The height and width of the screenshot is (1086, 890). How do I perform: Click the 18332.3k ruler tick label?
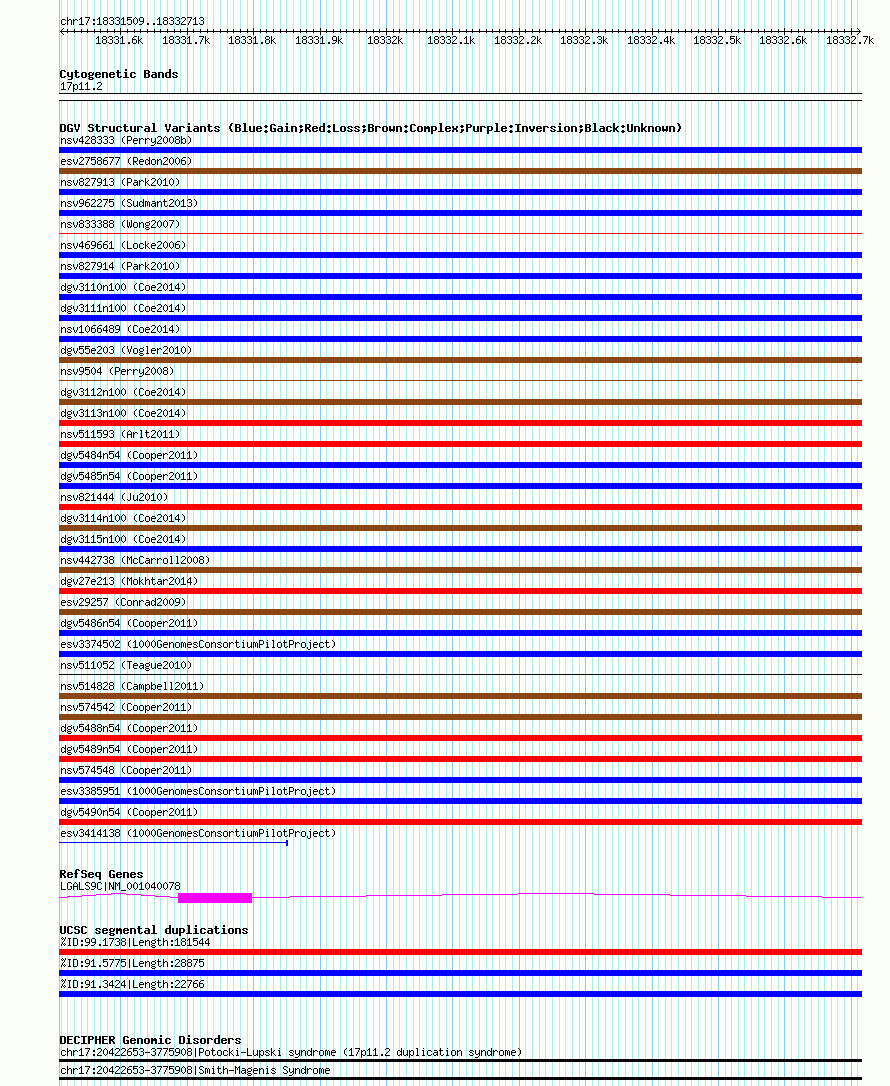(x=584, y=40)
